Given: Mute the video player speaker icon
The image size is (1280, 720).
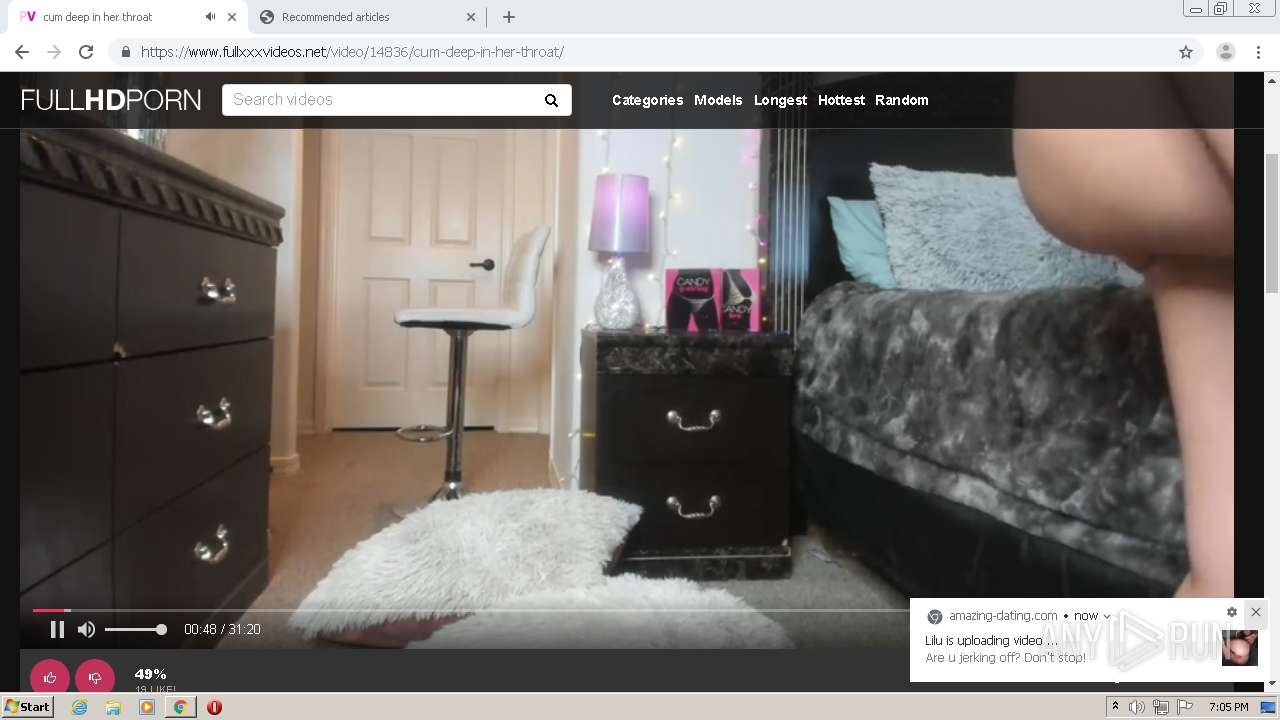Looking at the screenshot, I should tap(87, 629).
